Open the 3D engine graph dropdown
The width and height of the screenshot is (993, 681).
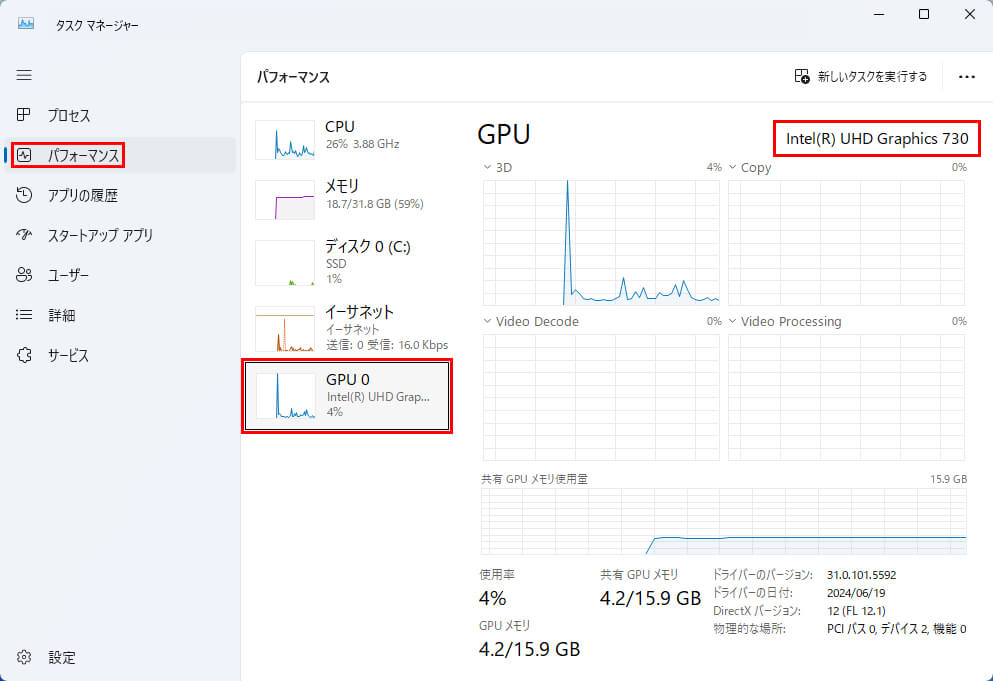(x=488, y=168)
